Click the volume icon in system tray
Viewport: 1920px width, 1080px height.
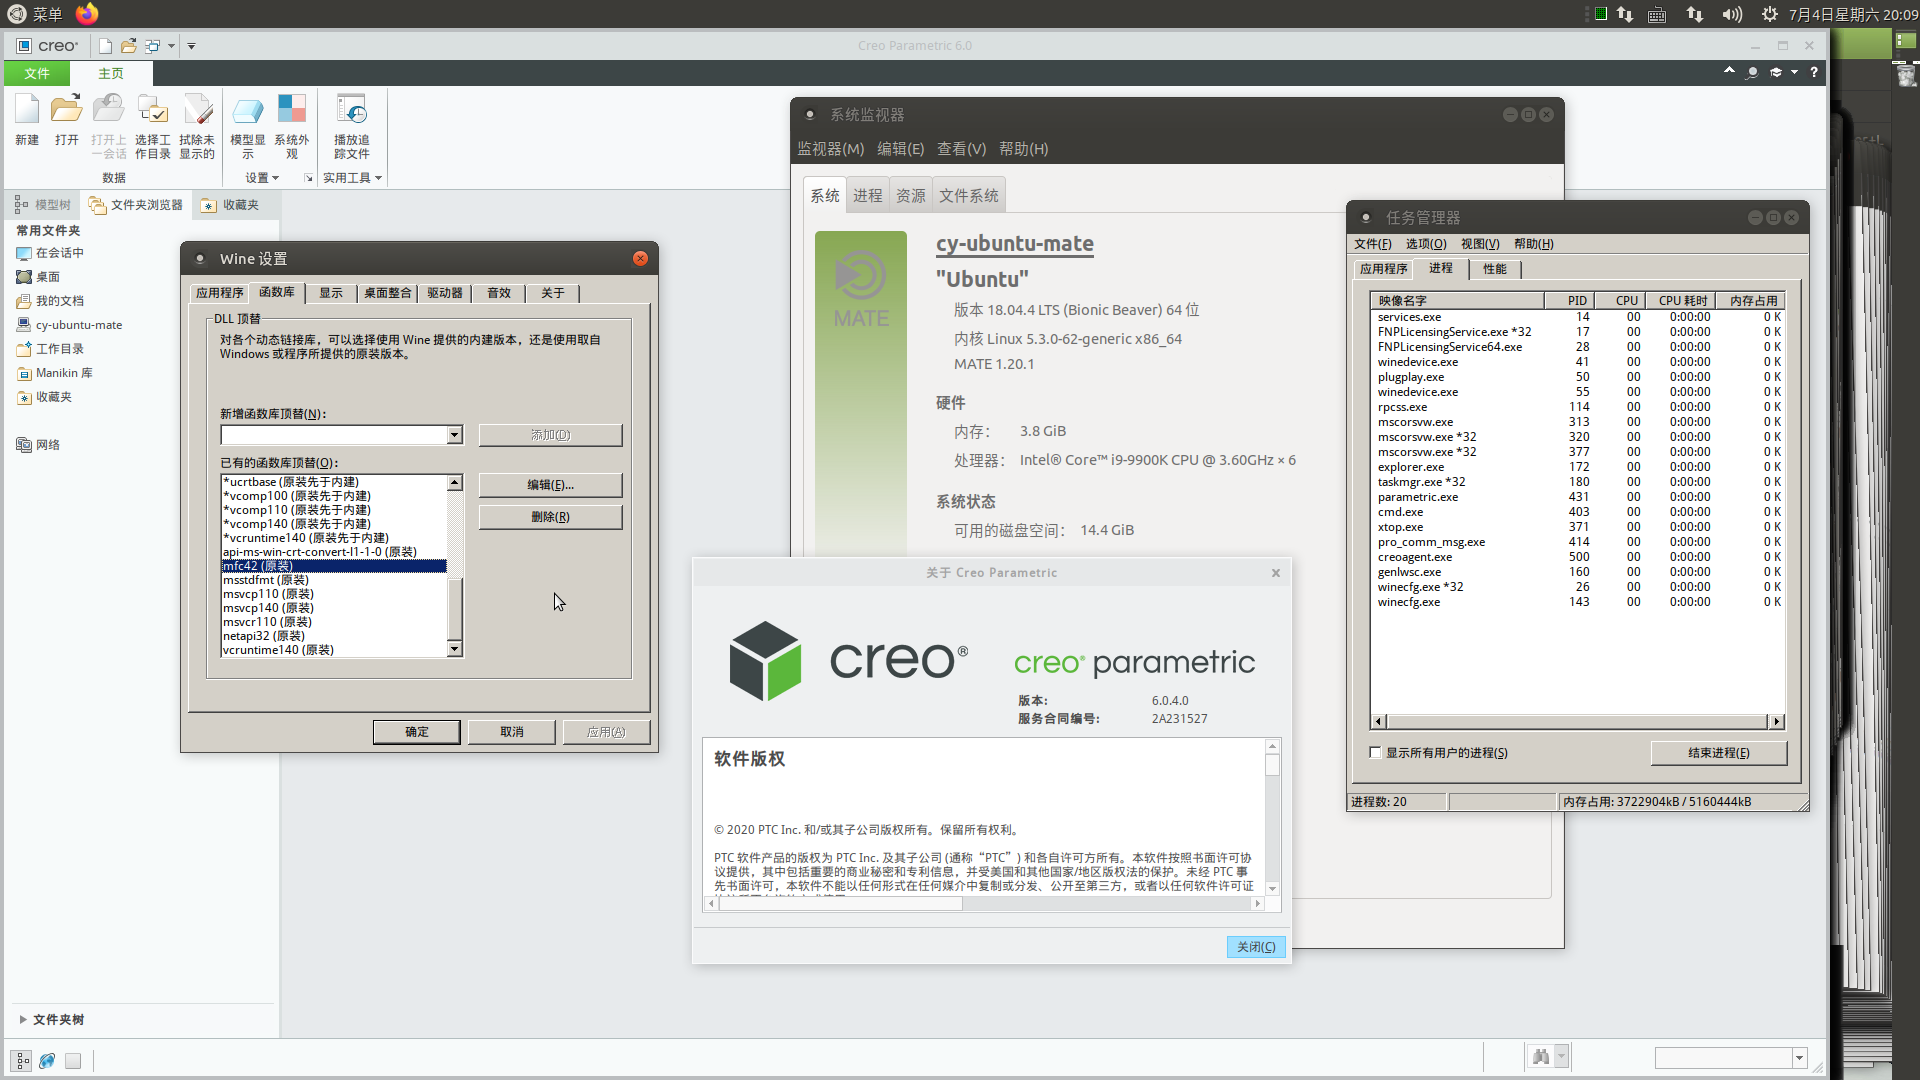pos(1732,14)
